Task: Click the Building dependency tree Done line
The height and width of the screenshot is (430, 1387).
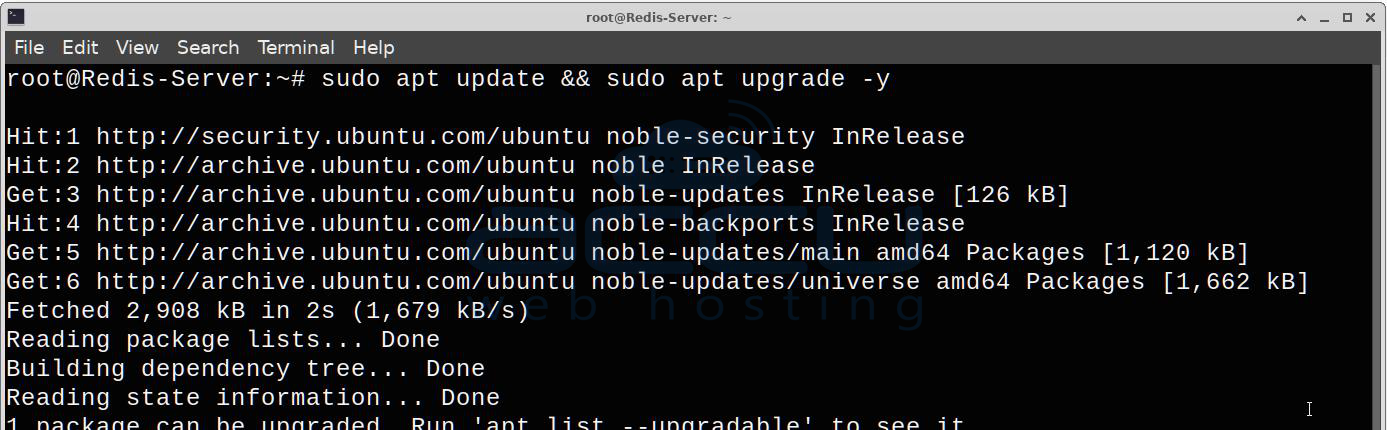Action: (245, 369)
